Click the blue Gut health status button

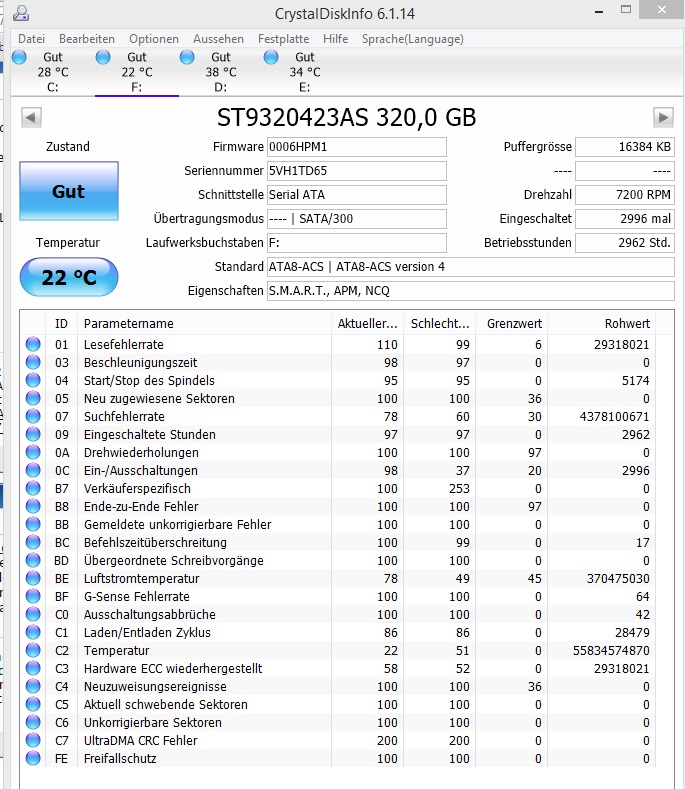pyautogui.click(x=69, y=191)
